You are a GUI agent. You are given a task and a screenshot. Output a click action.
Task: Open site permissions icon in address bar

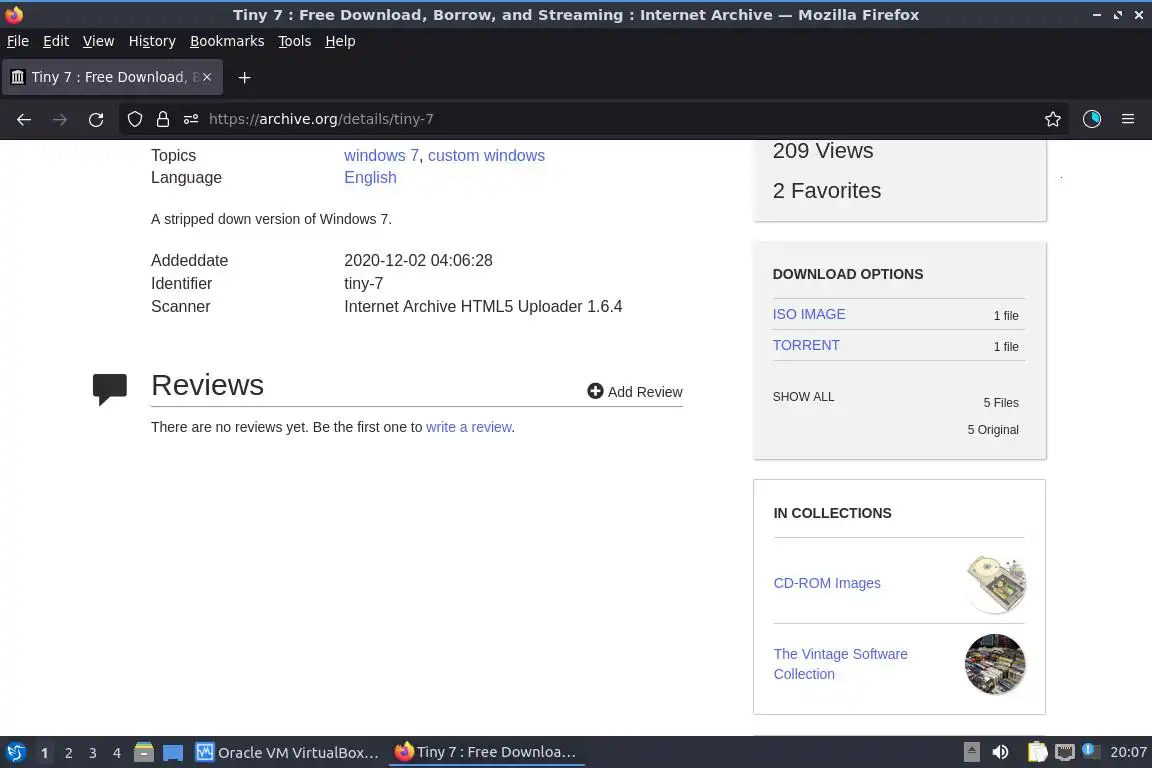click(191, 119)
